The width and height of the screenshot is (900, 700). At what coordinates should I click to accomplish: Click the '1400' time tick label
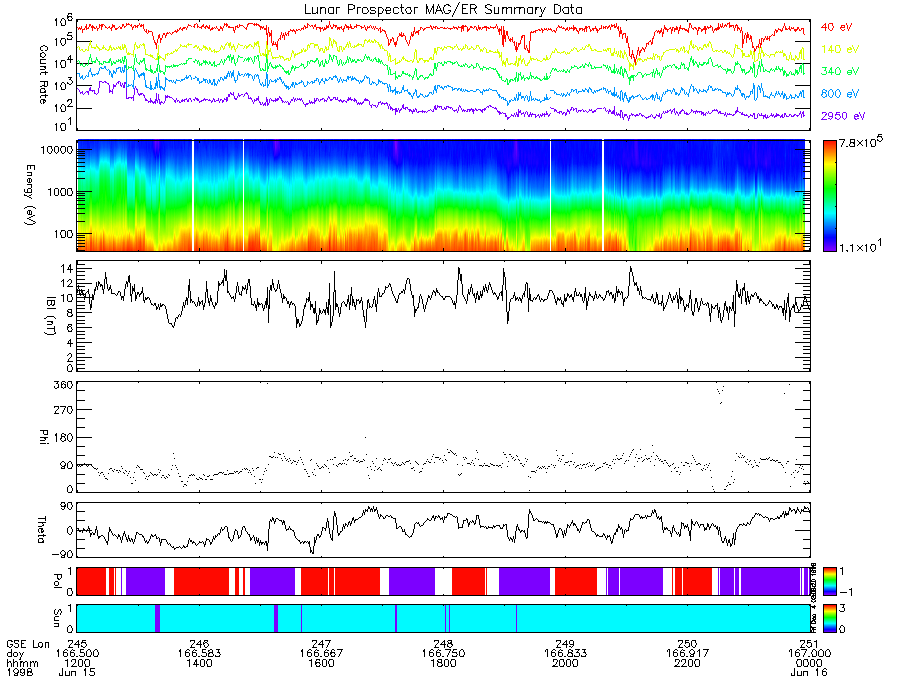pyautogui.click(x=199, y=663)
